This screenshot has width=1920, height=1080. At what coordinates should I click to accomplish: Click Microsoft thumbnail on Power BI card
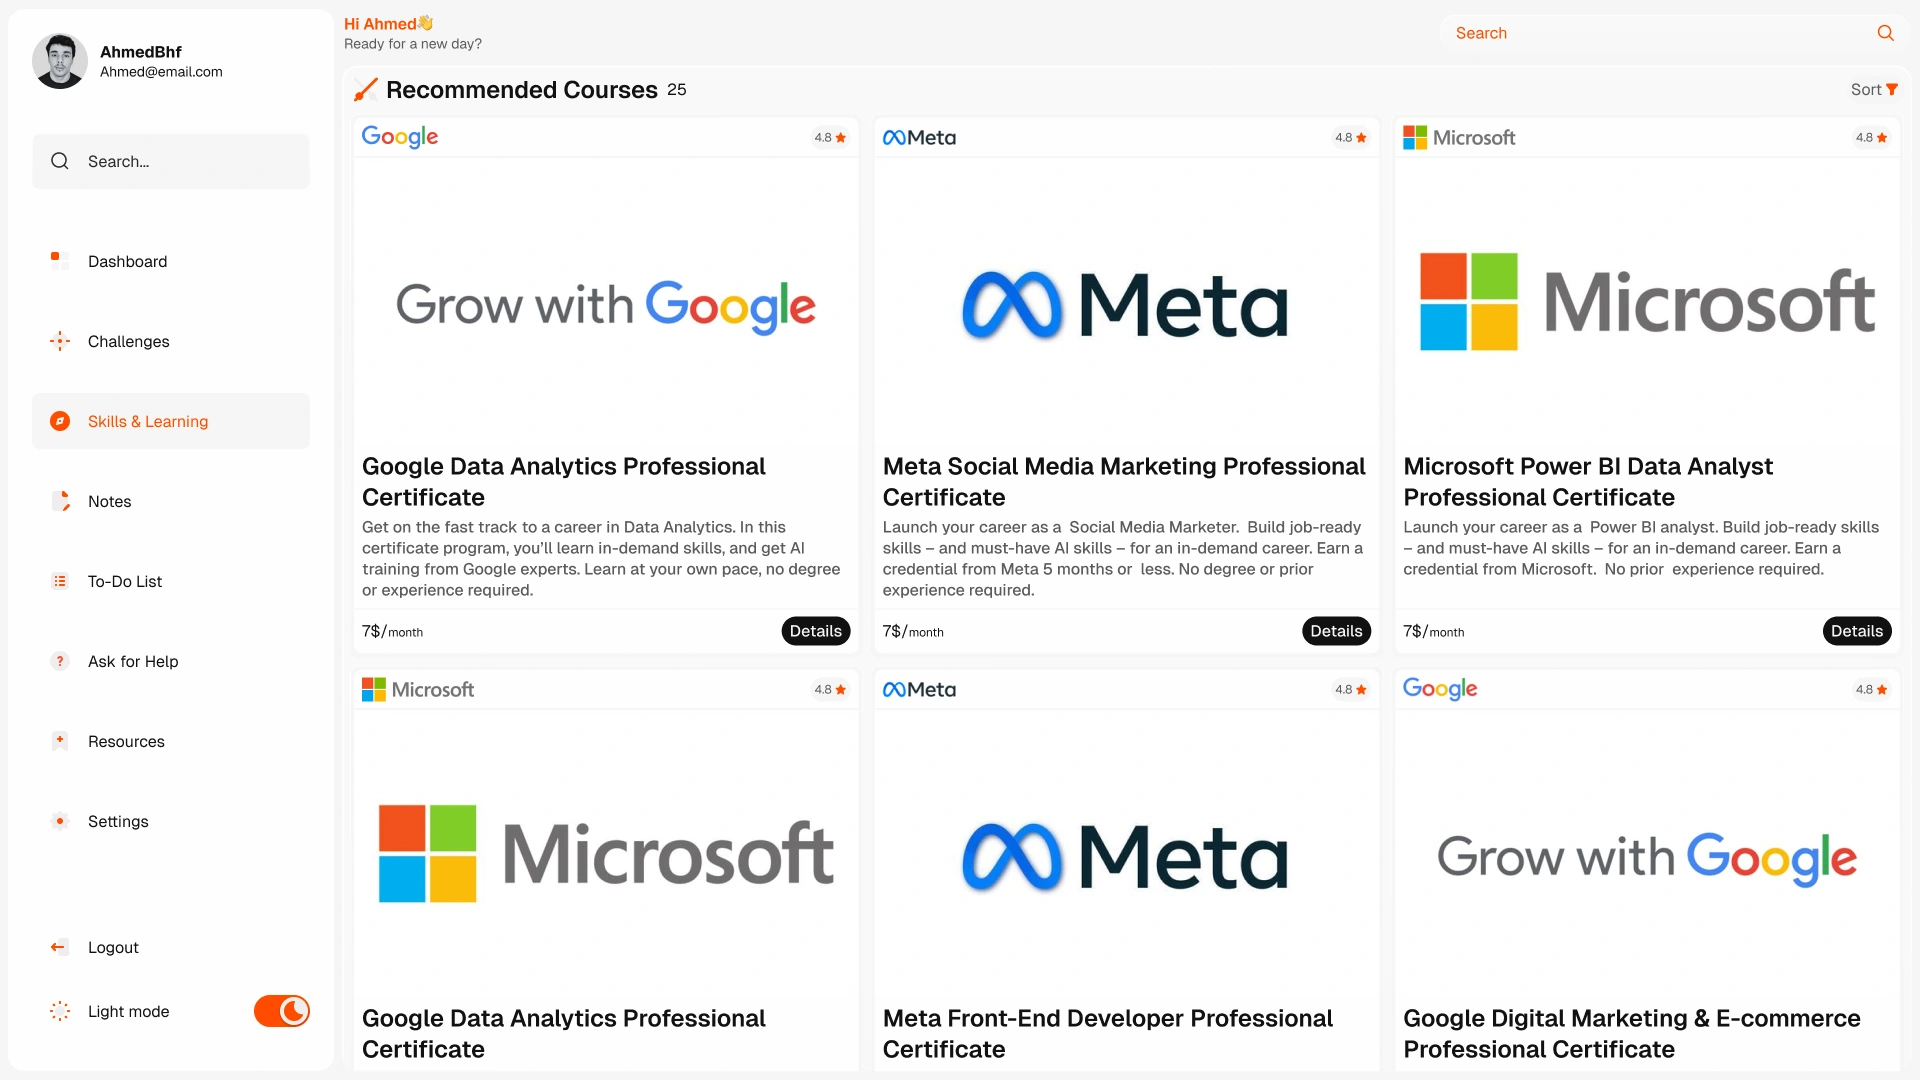click(x=1647, y=304)
